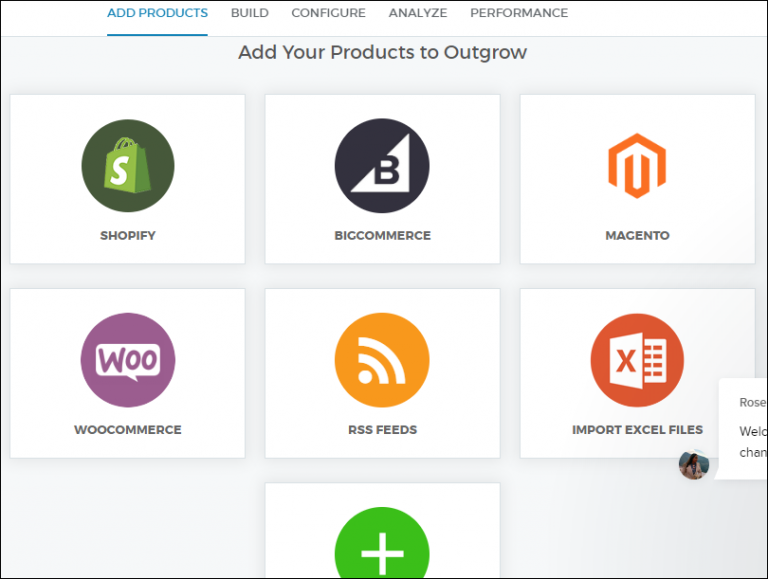
Task: Open chat via the agent avatar
Action: coord(693,464)
